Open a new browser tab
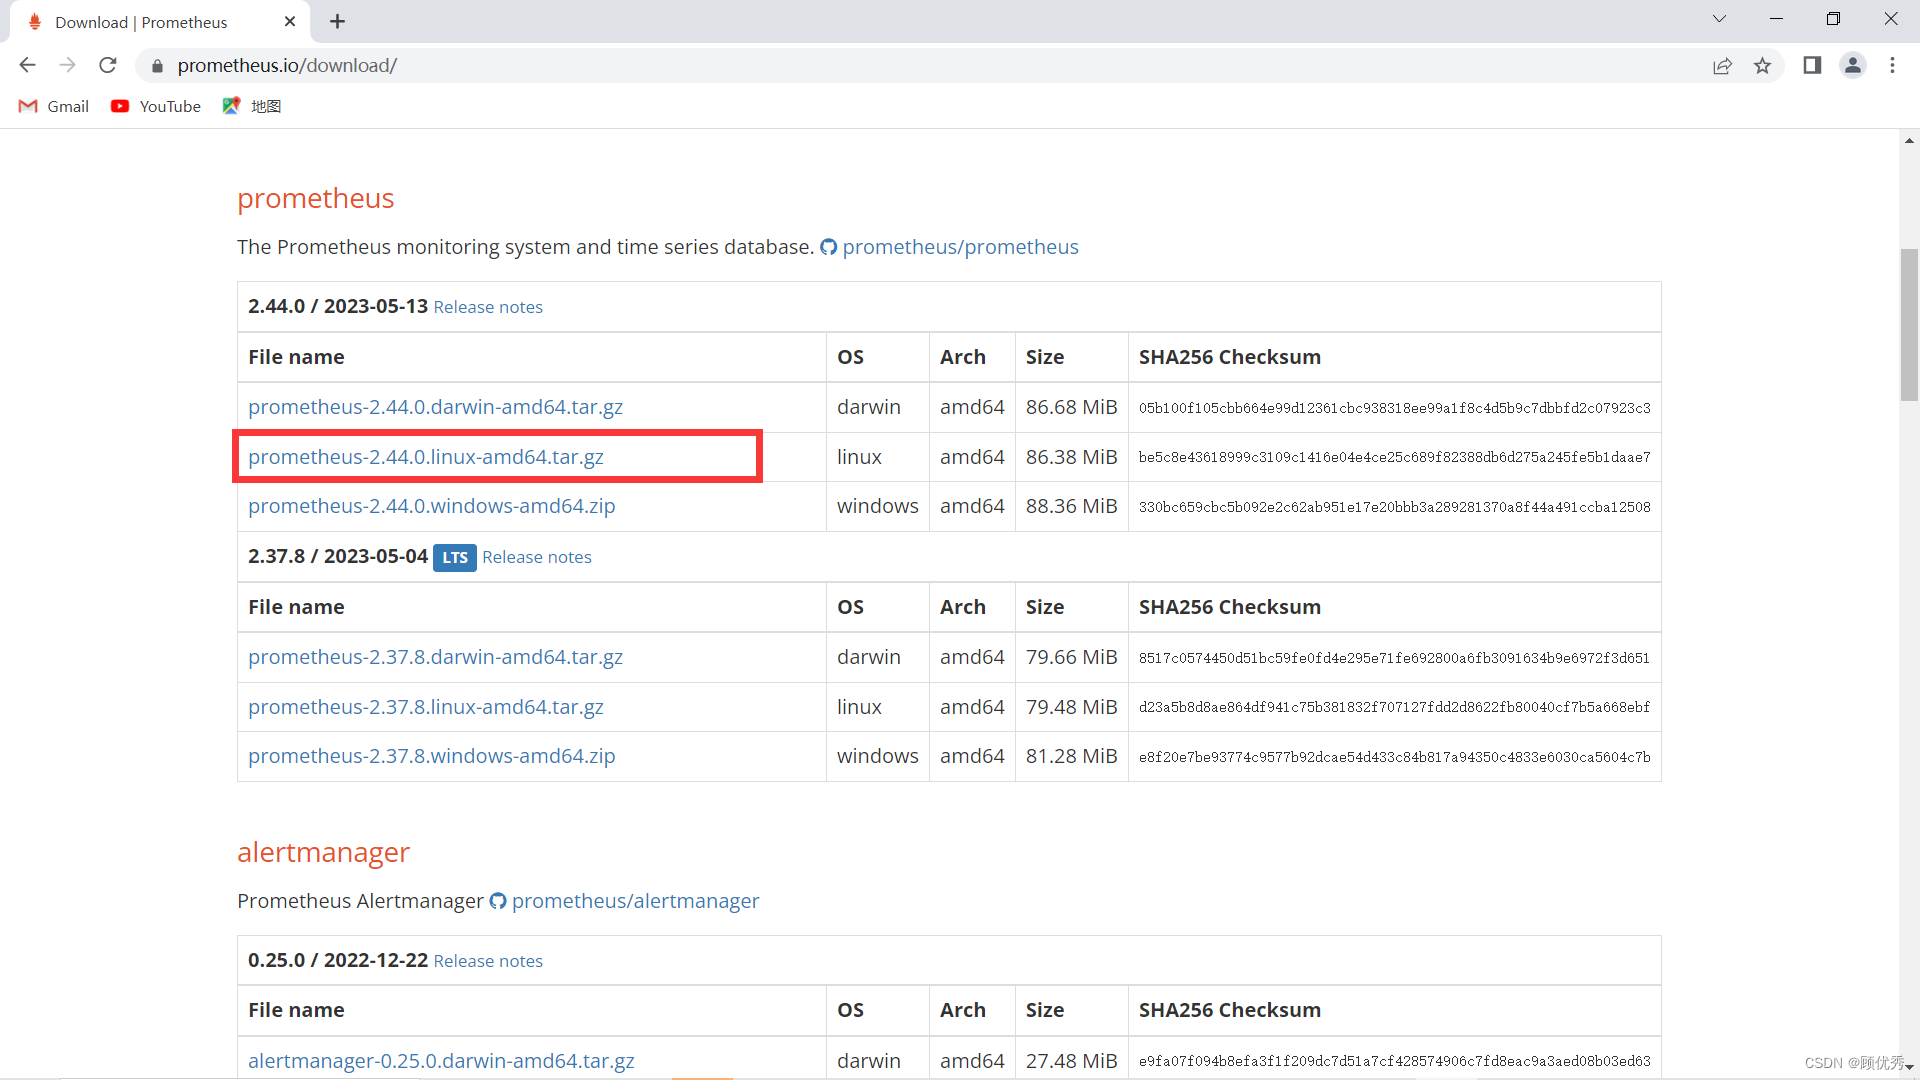 pyautogui.click(x=337, y=21)
